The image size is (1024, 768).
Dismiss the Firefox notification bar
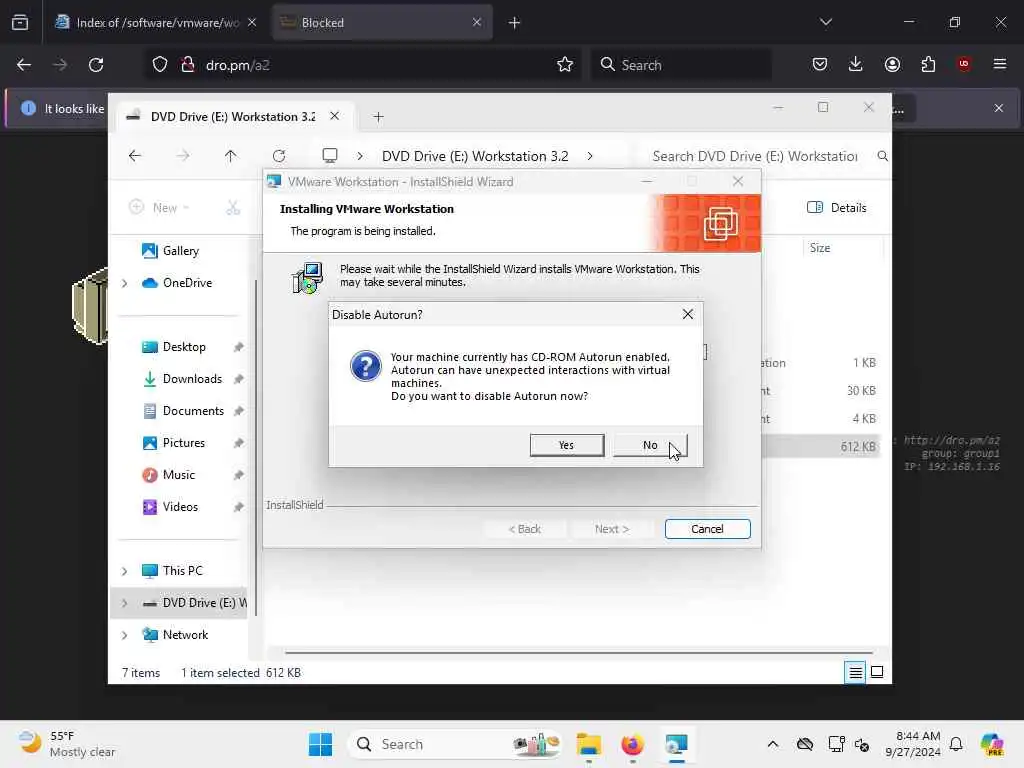click(x=999, y=108)
